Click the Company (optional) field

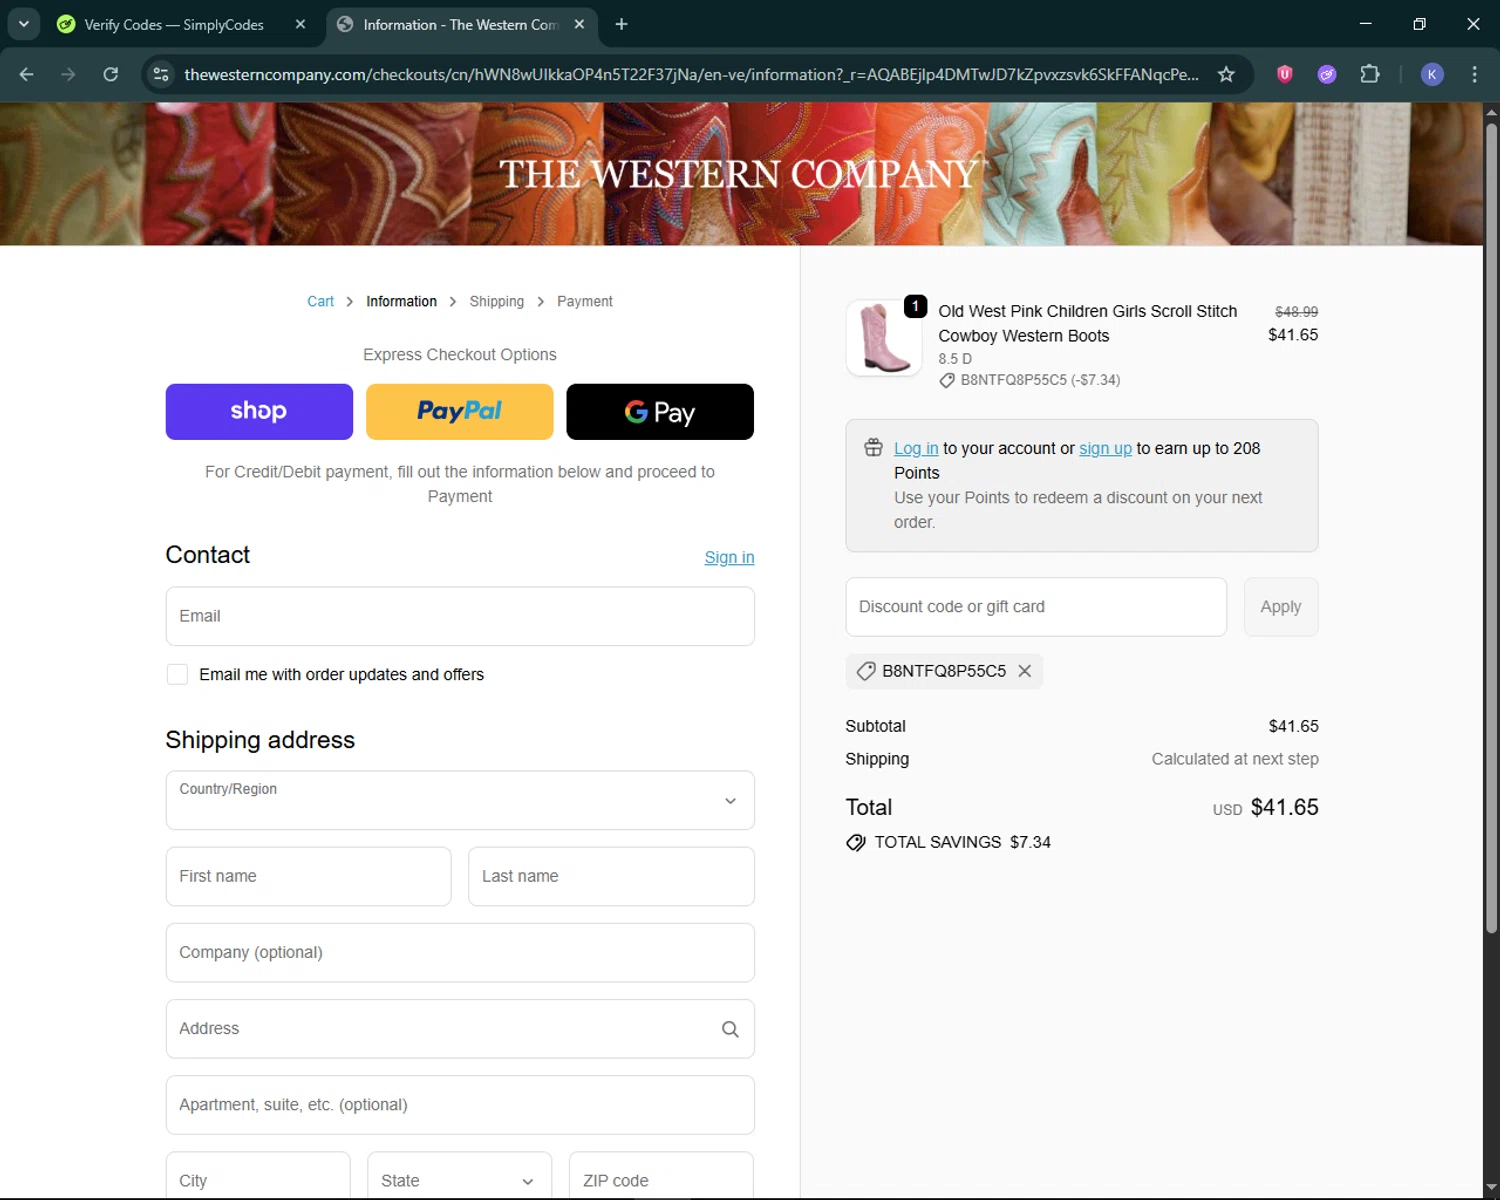pos(460,953)
